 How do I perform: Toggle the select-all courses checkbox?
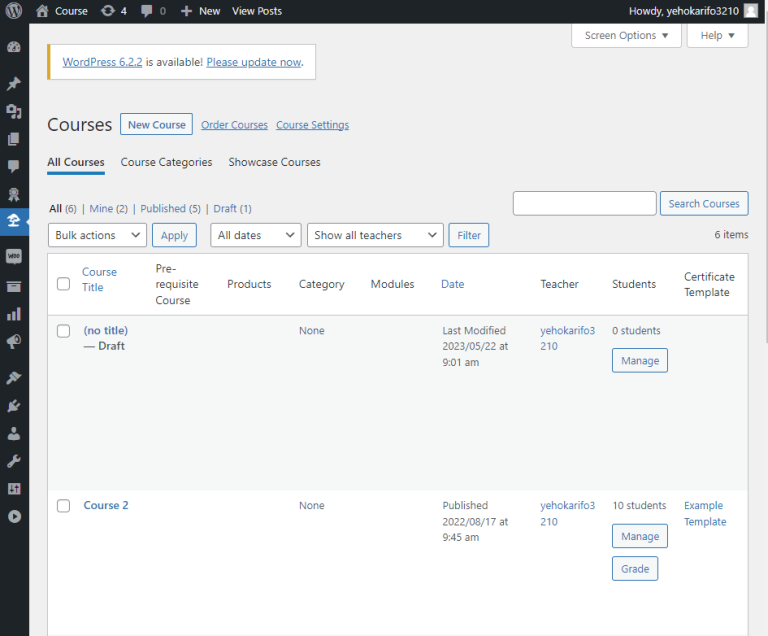point(64,284)
